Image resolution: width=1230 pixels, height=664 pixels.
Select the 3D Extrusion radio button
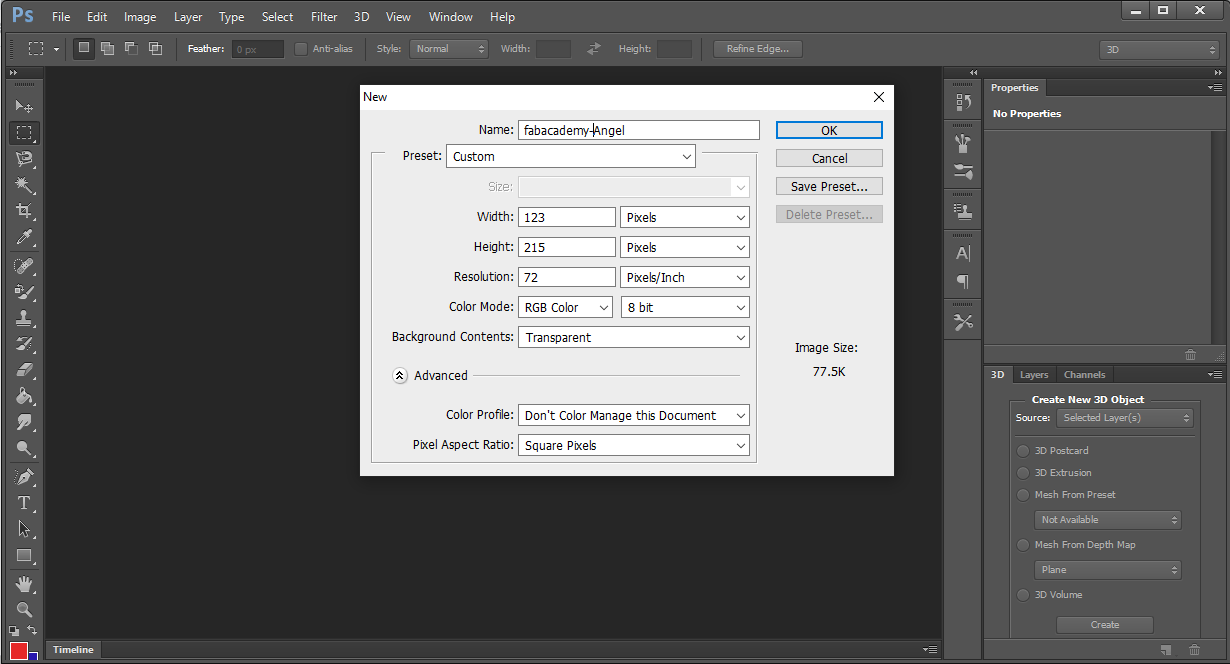pyautogui.click(x=1023, y=473)
